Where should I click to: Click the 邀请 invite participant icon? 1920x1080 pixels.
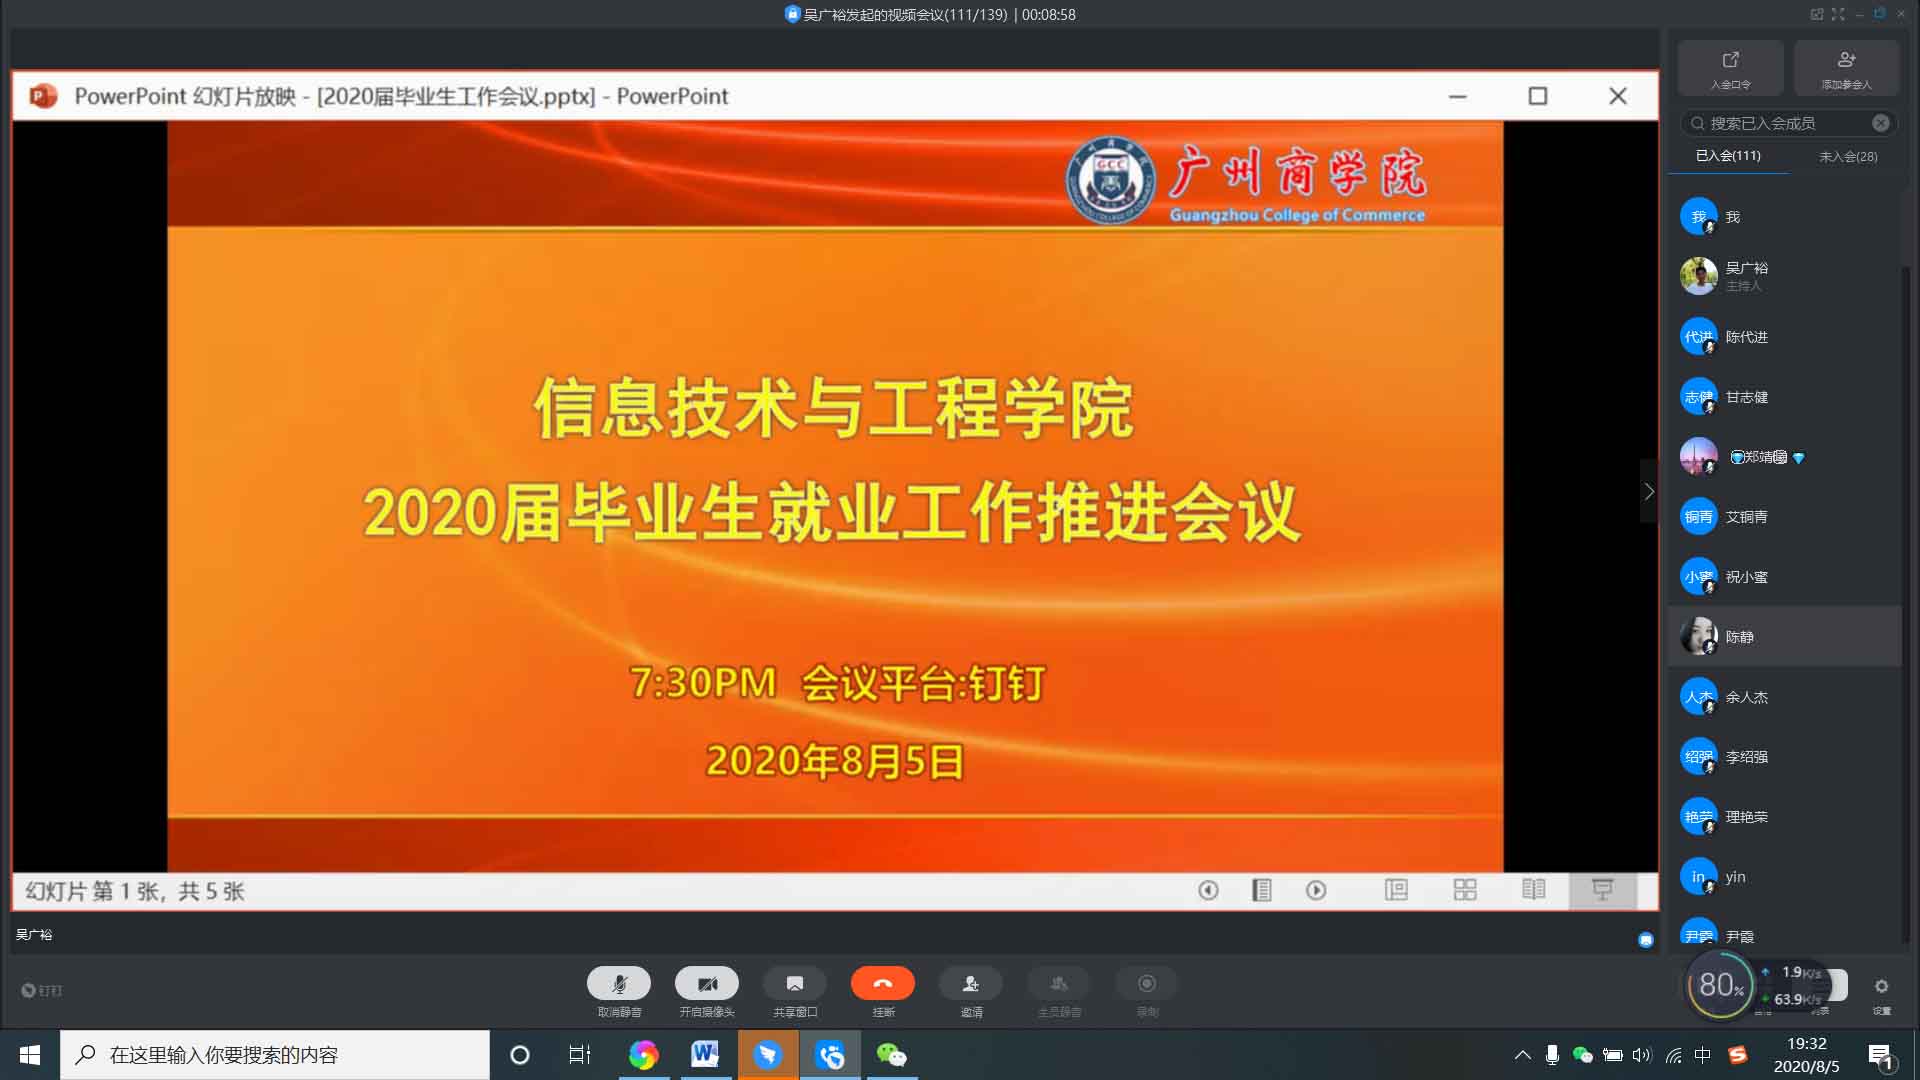pyautogui.click(x=970, y=984)
